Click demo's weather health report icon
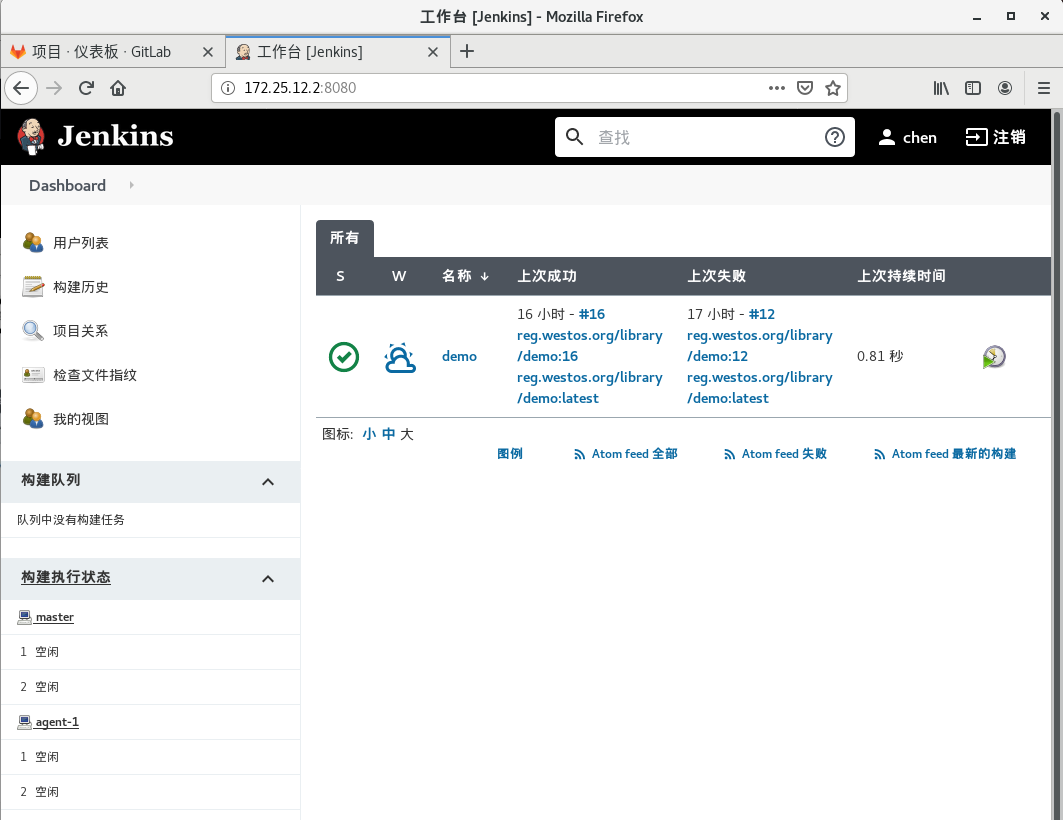This screenshot has width=1063, height=820. (x=400, y=357)
